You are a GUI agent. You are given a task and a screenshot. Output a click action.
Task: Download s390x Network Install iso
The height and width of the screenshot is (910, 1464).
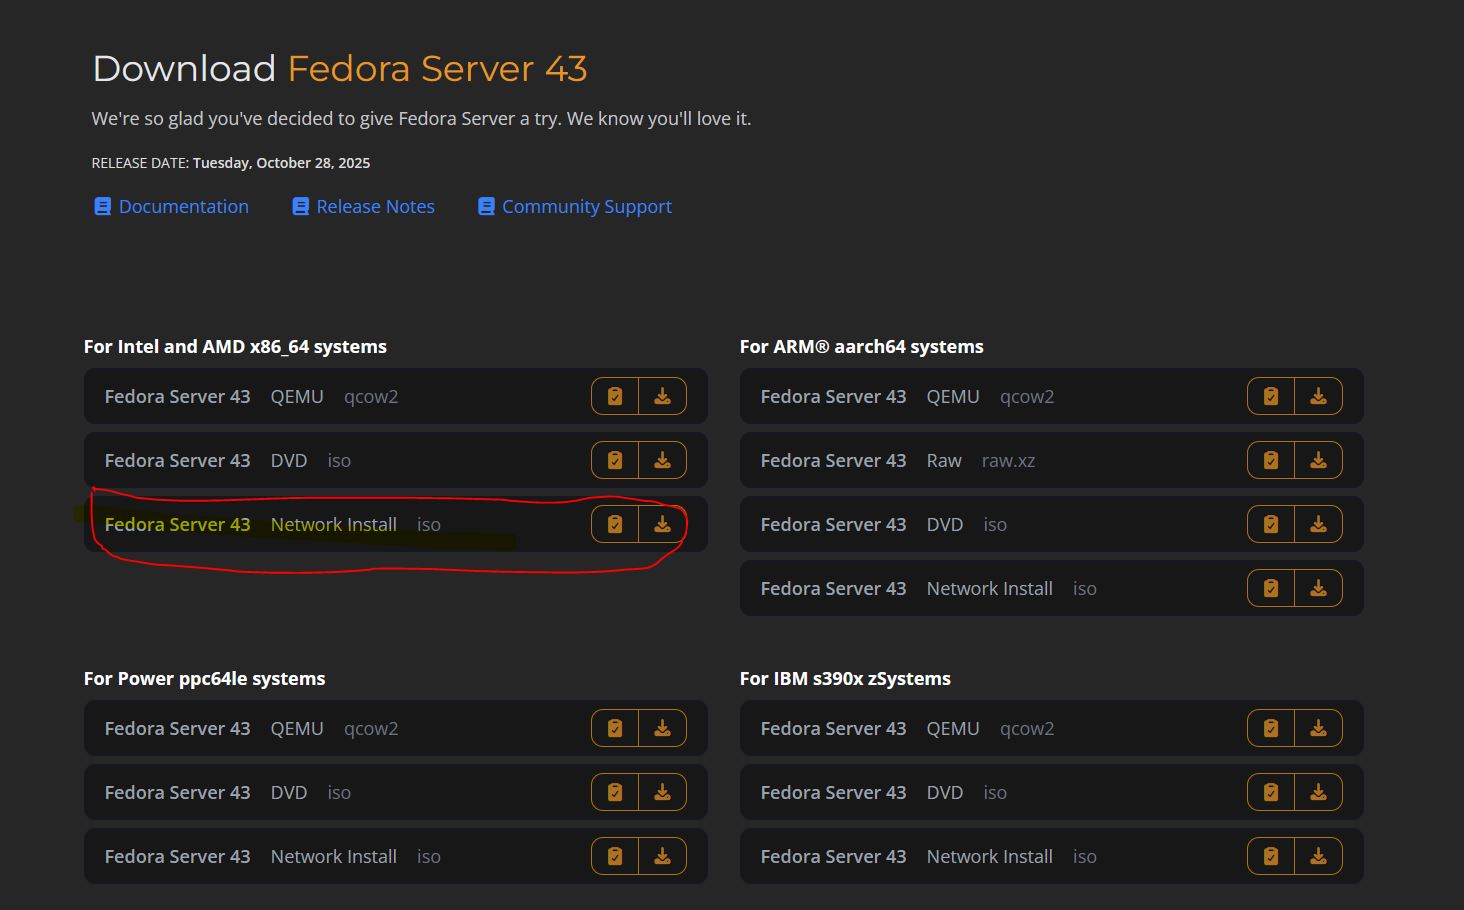pos(1319,856)
